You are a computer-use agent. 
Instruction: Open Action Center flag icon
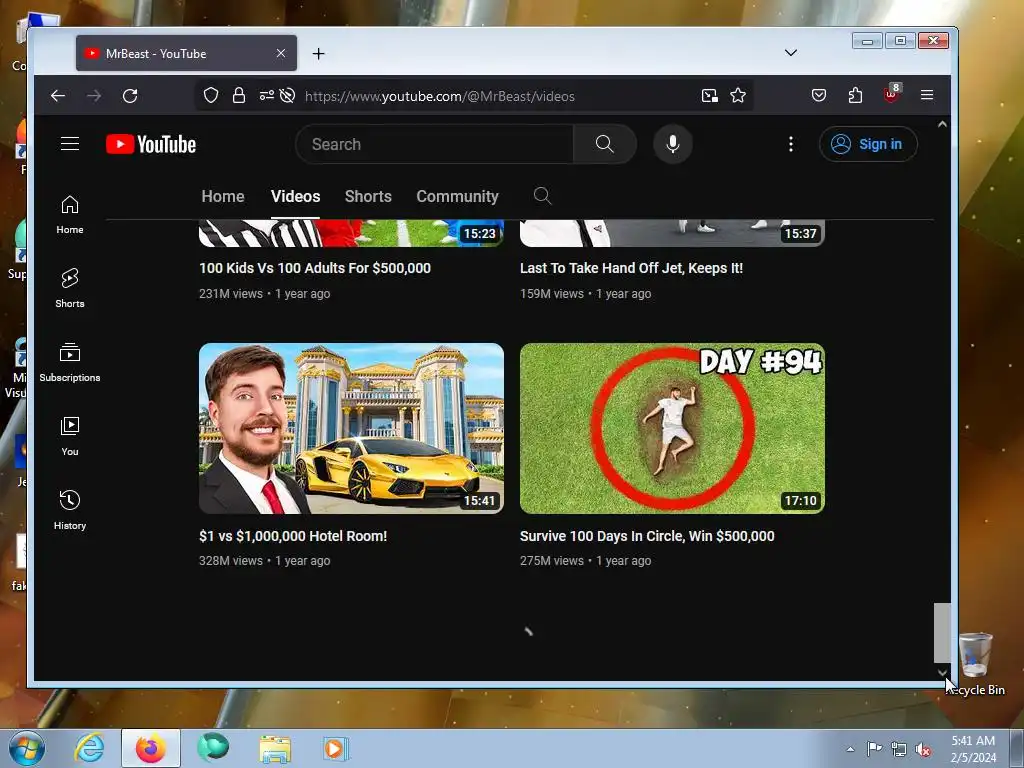[x=874, y=748]
